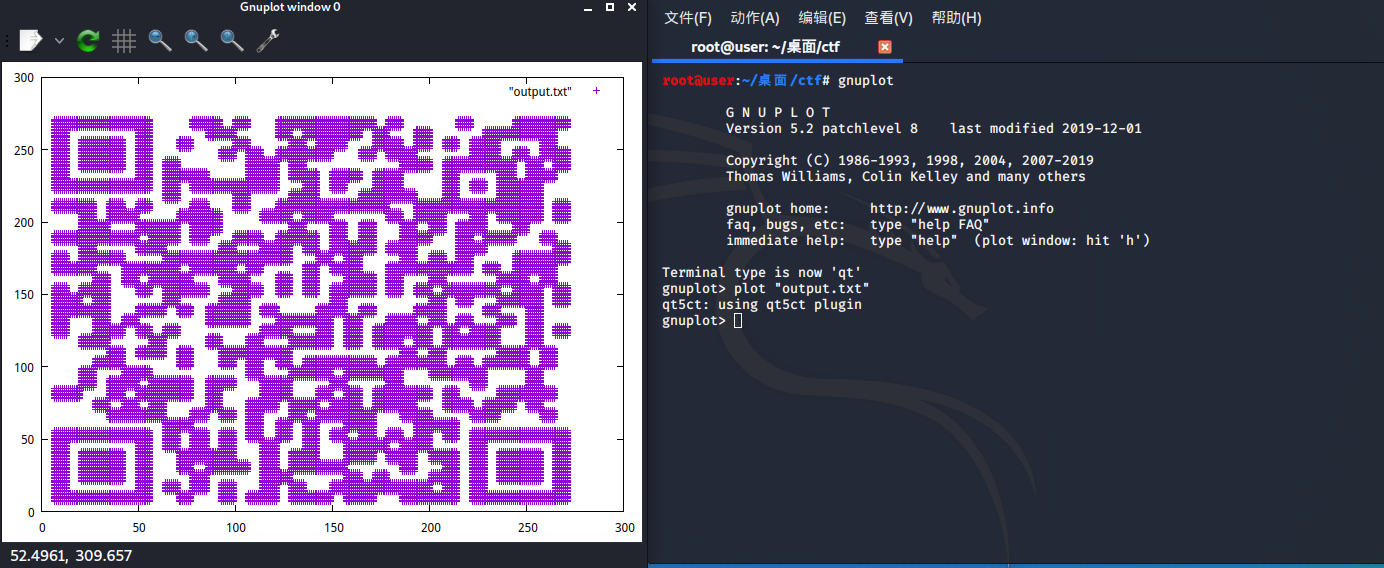
Task: Click the y-axis label 250 on the plot
Action: coord(23,150)
